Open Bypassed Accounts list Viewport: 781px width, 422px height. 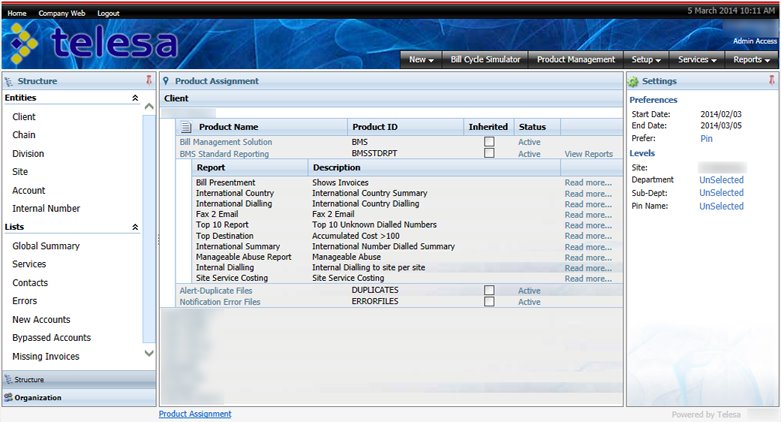tap(51, 338)
